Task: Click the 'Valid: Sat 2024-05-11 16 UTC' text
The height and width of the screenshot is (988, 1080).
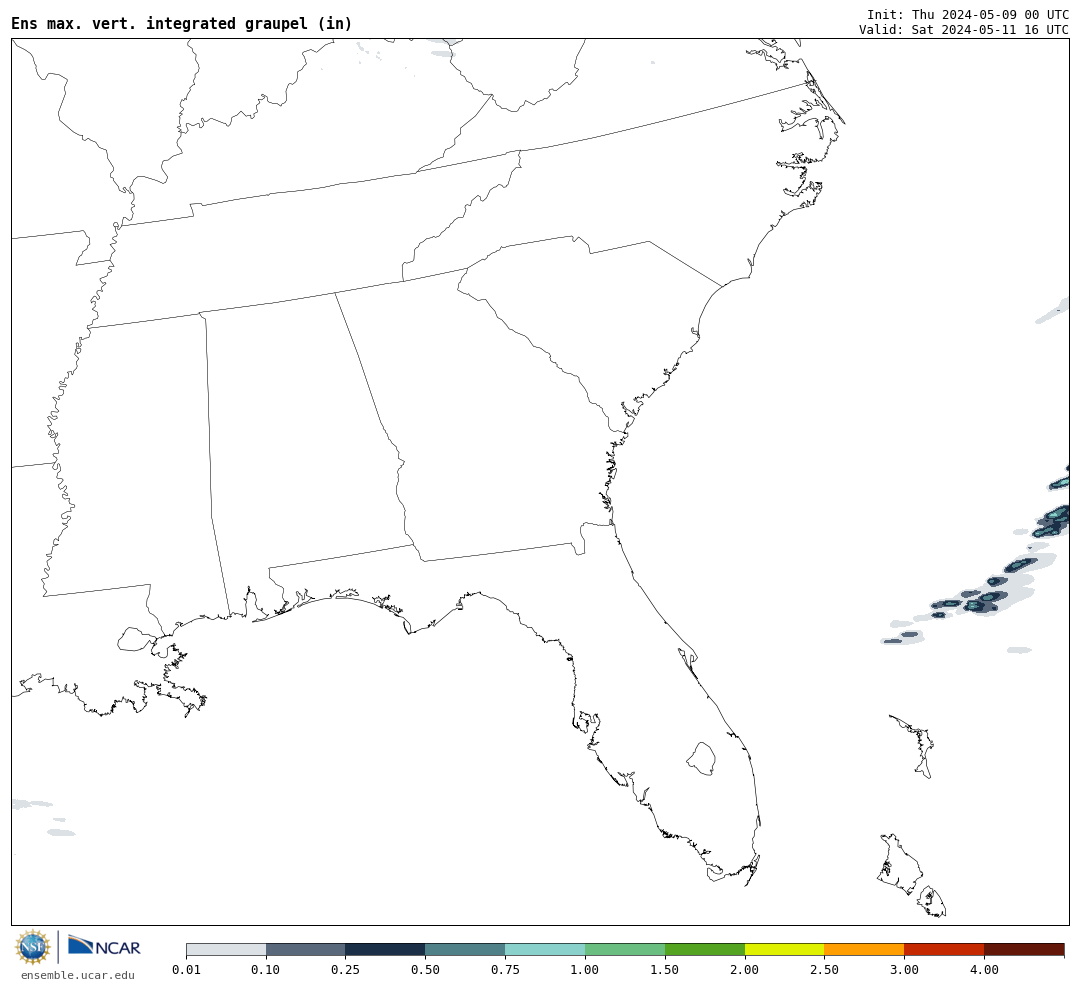Action: click(964, 30)
